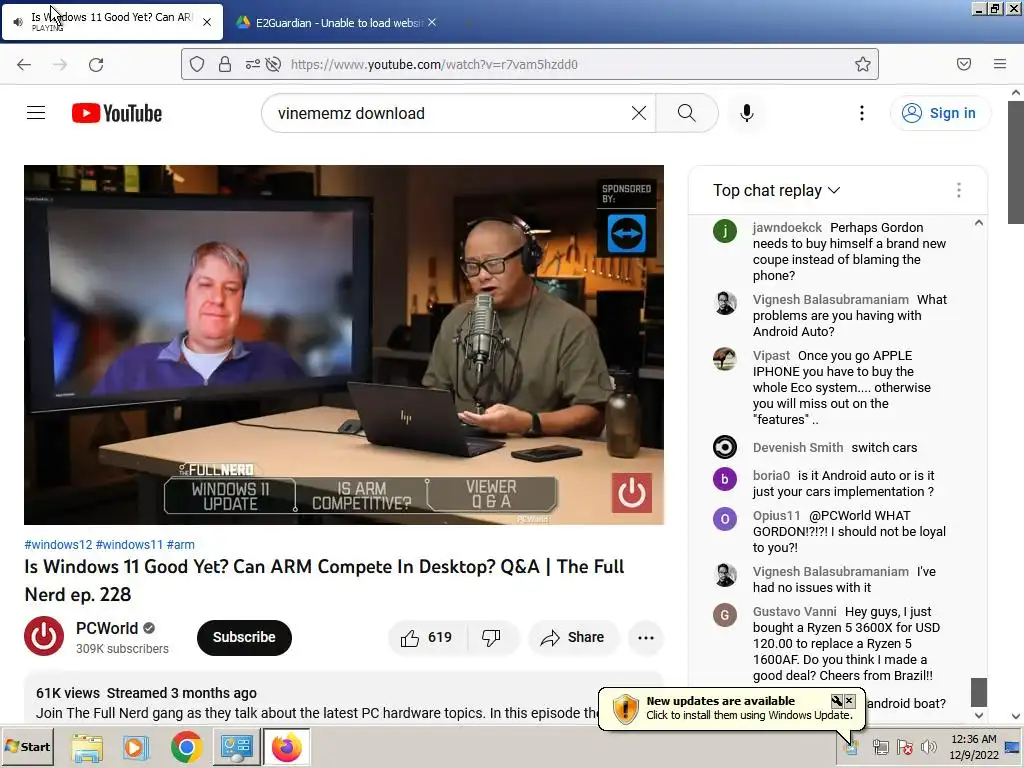This screenshot has height=768, width=1024.
Task: Clear the search box with the X
Action: [x=639, y=113]
